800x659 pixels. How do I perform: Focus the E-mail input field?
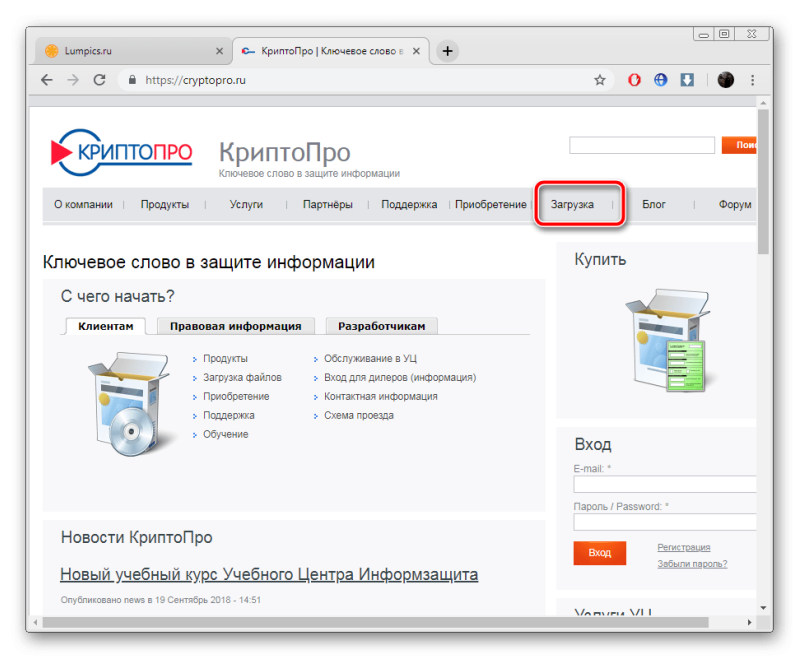[665, 484]
